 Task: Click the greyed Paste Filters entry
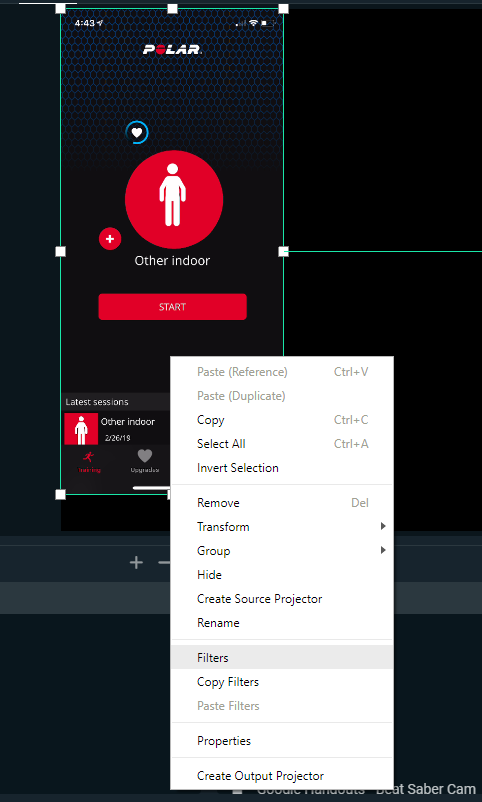[x=282, y=706]
